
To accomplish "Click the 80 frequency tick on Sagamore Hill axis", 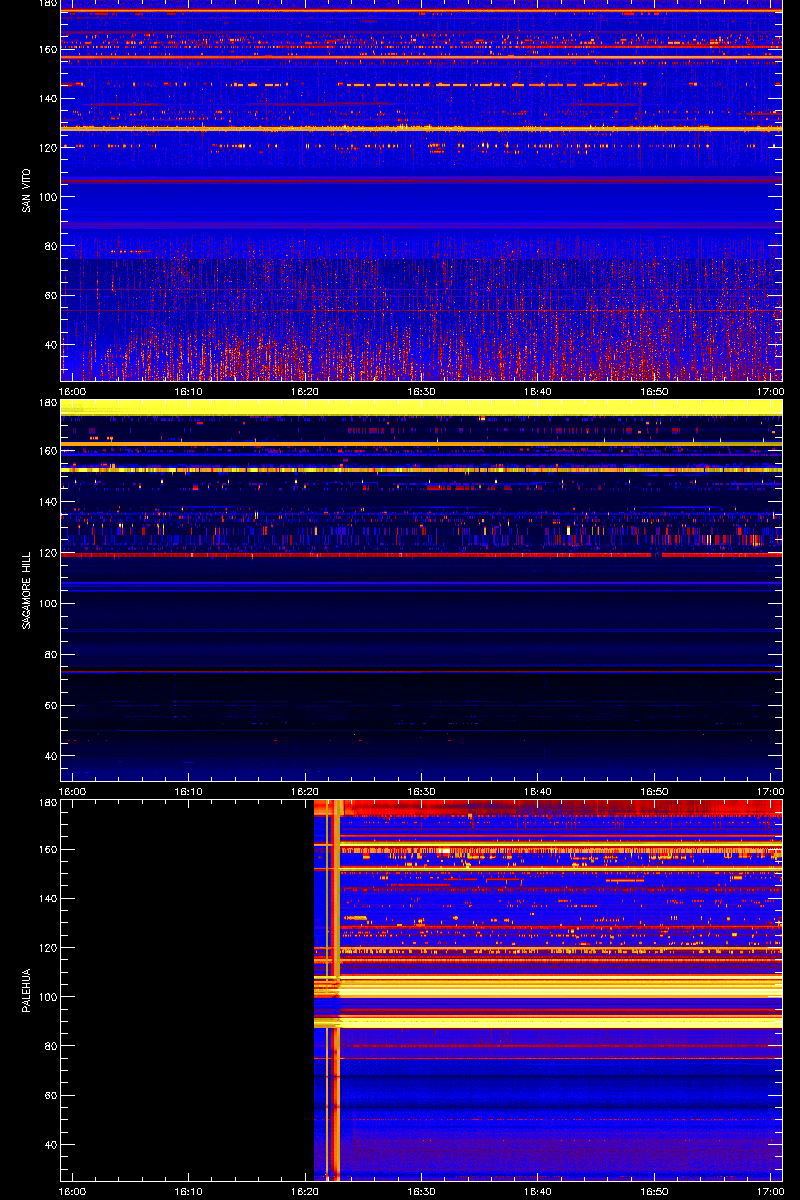I will (x=50, y=655).
